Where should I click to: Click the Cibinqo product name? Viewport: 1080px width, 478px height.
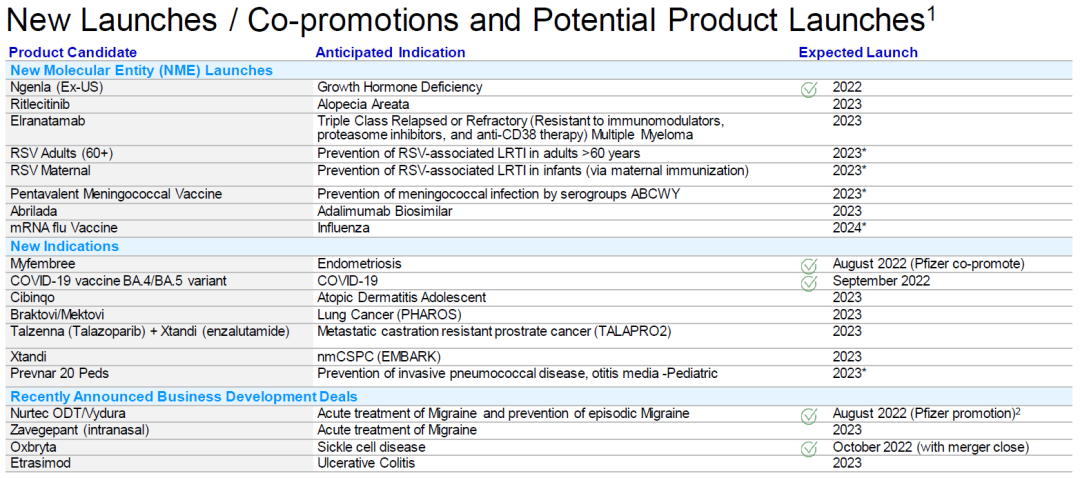click(32, 298)
